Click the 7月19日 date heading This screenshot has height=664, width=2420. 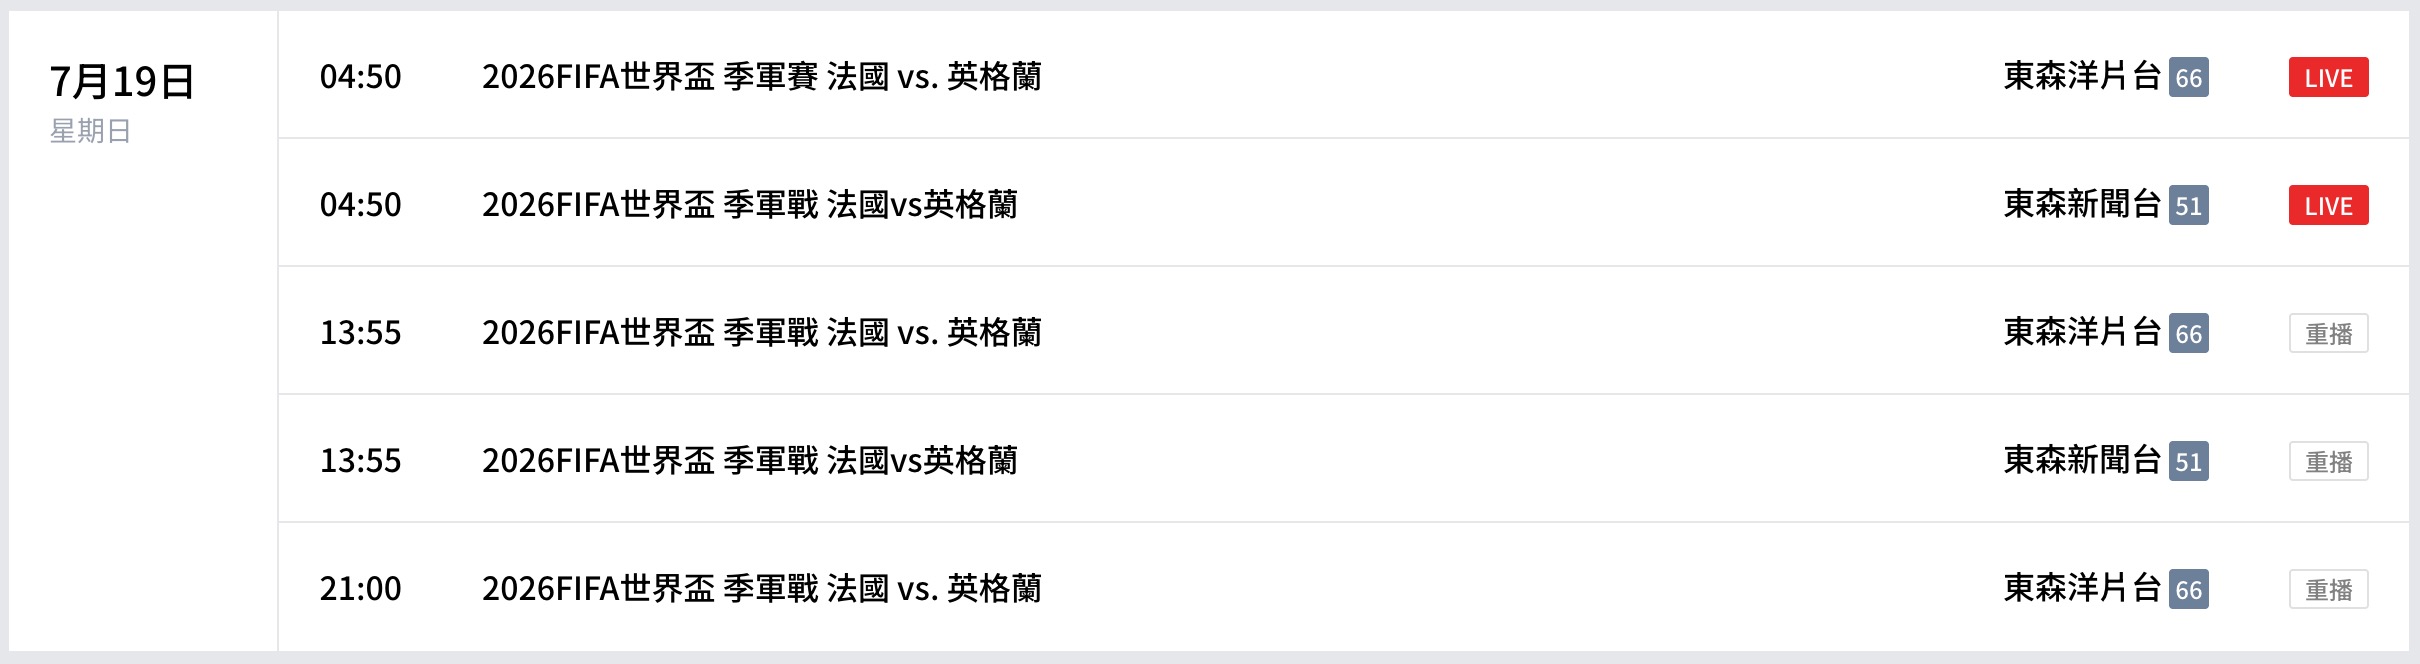point(122,81)
